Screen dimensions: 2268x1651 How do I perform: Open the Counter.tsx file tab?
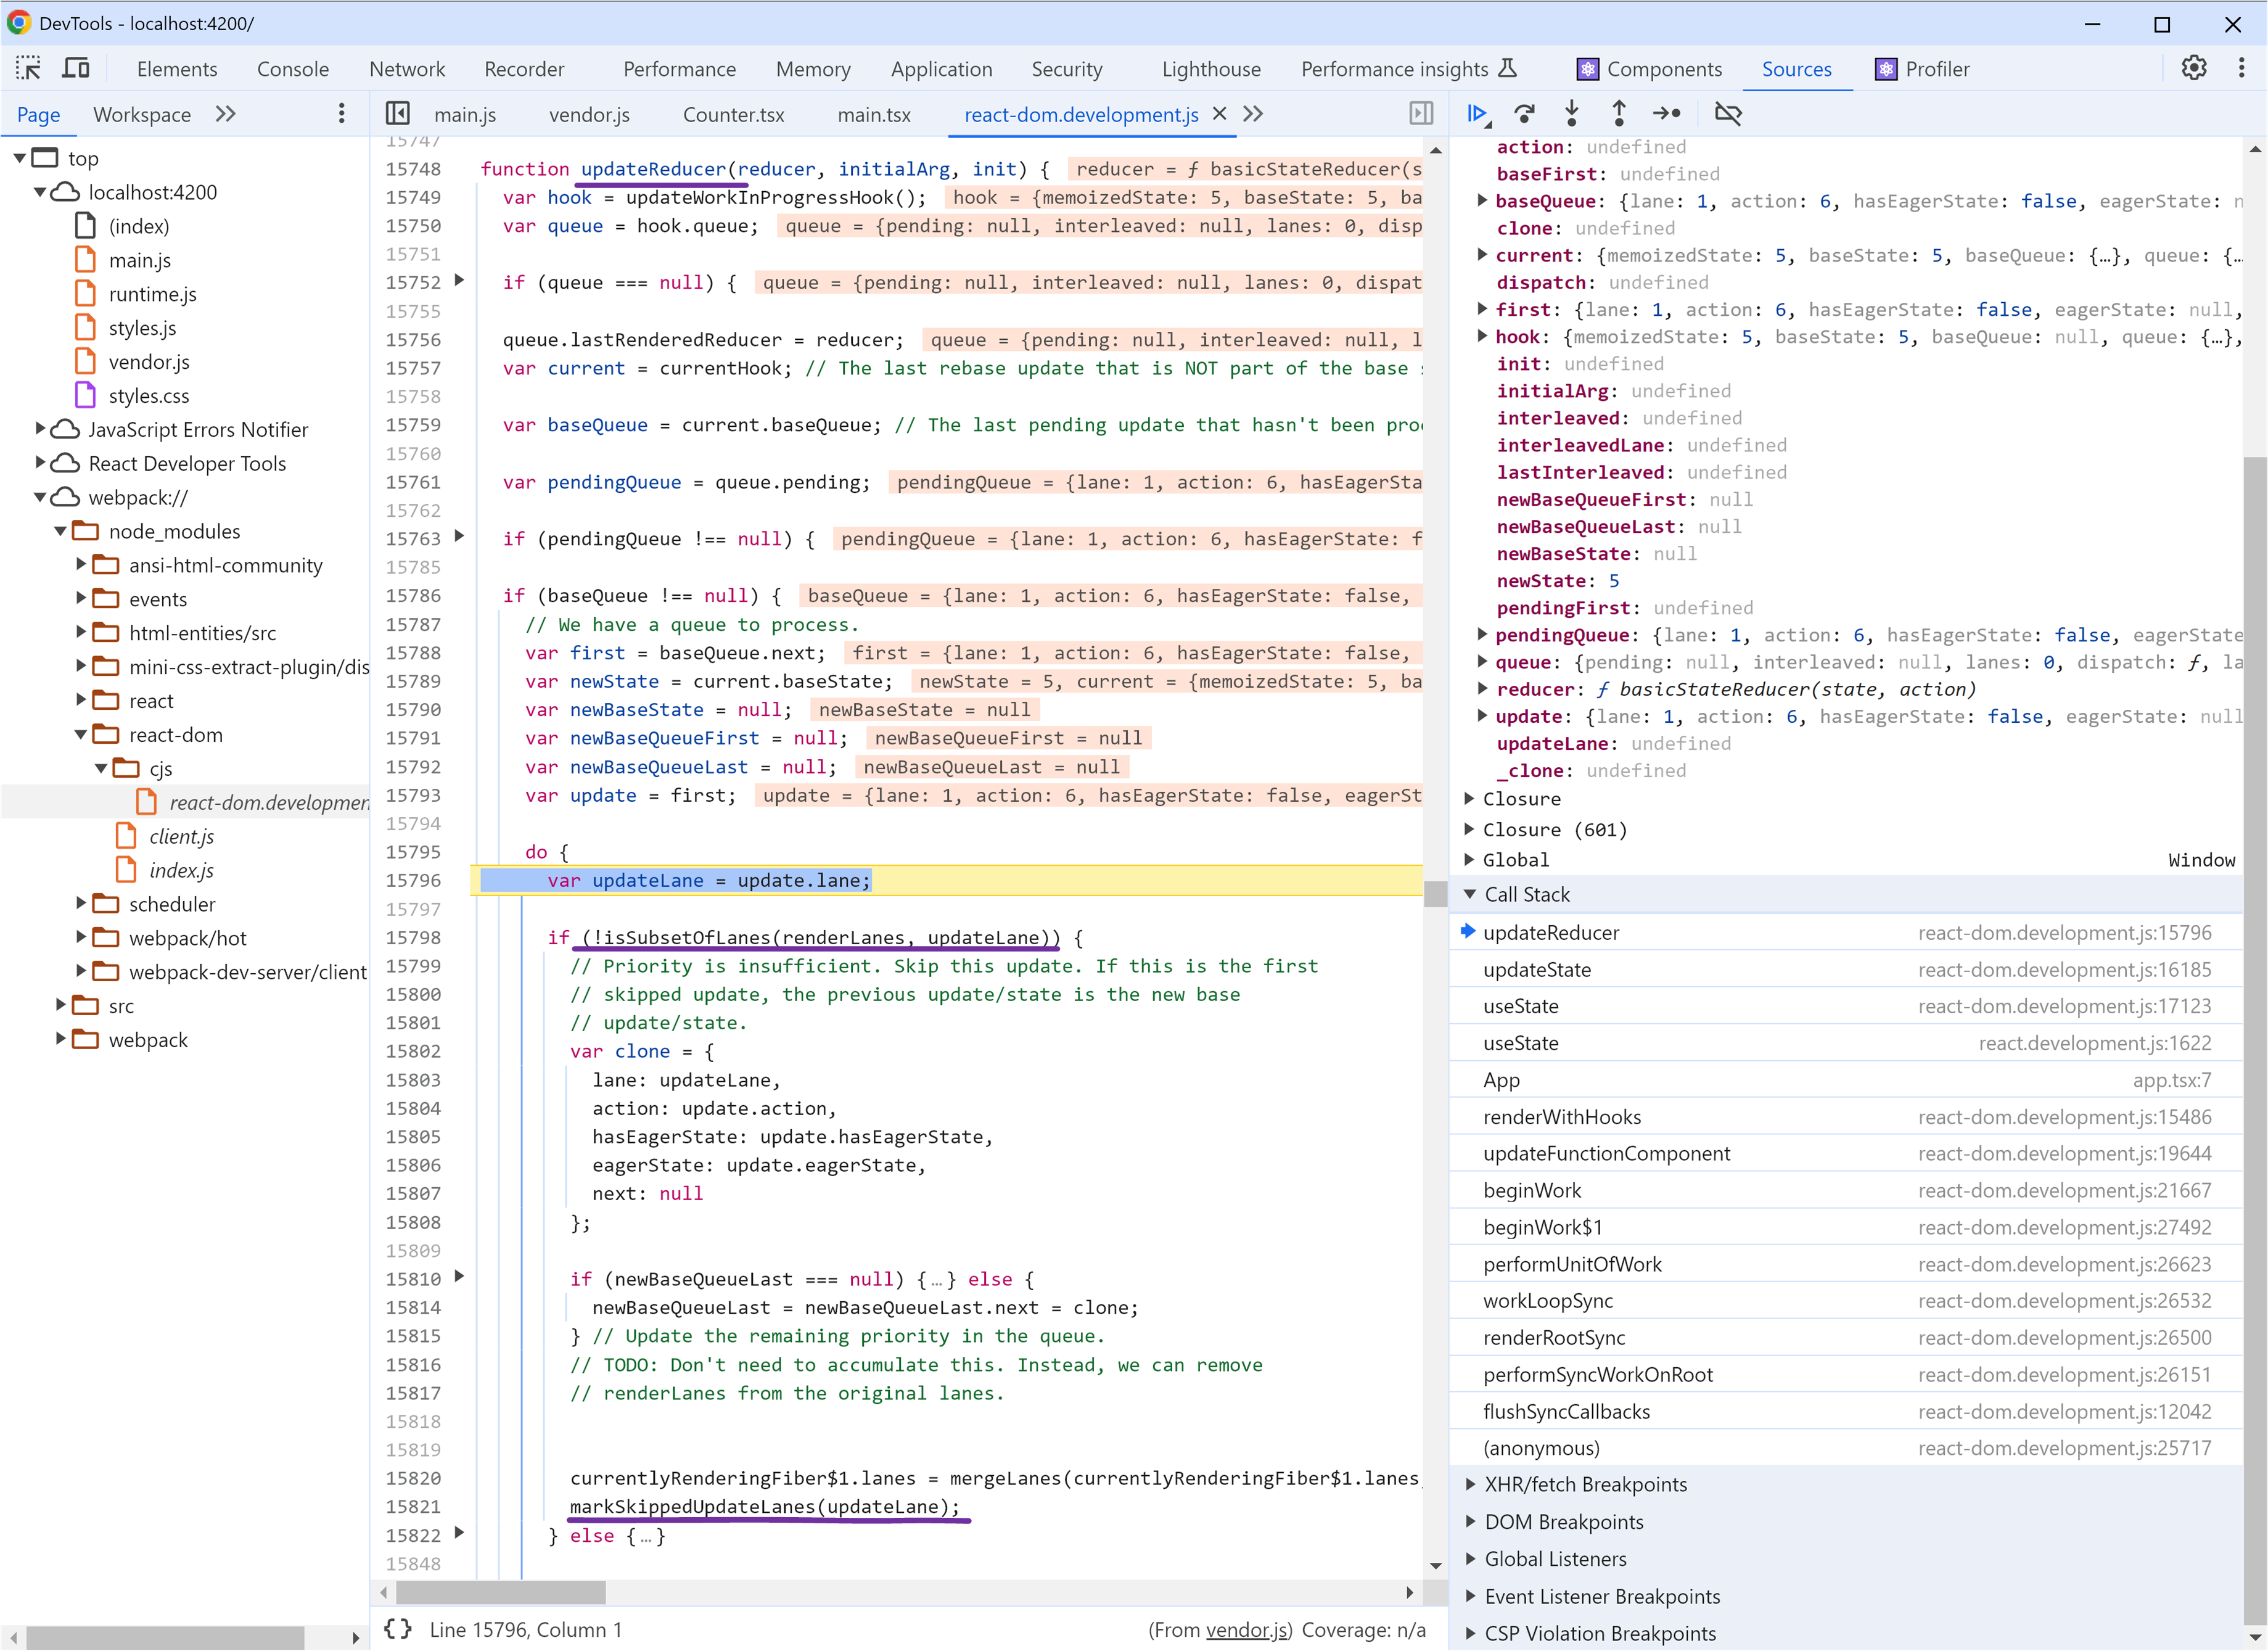733,114
